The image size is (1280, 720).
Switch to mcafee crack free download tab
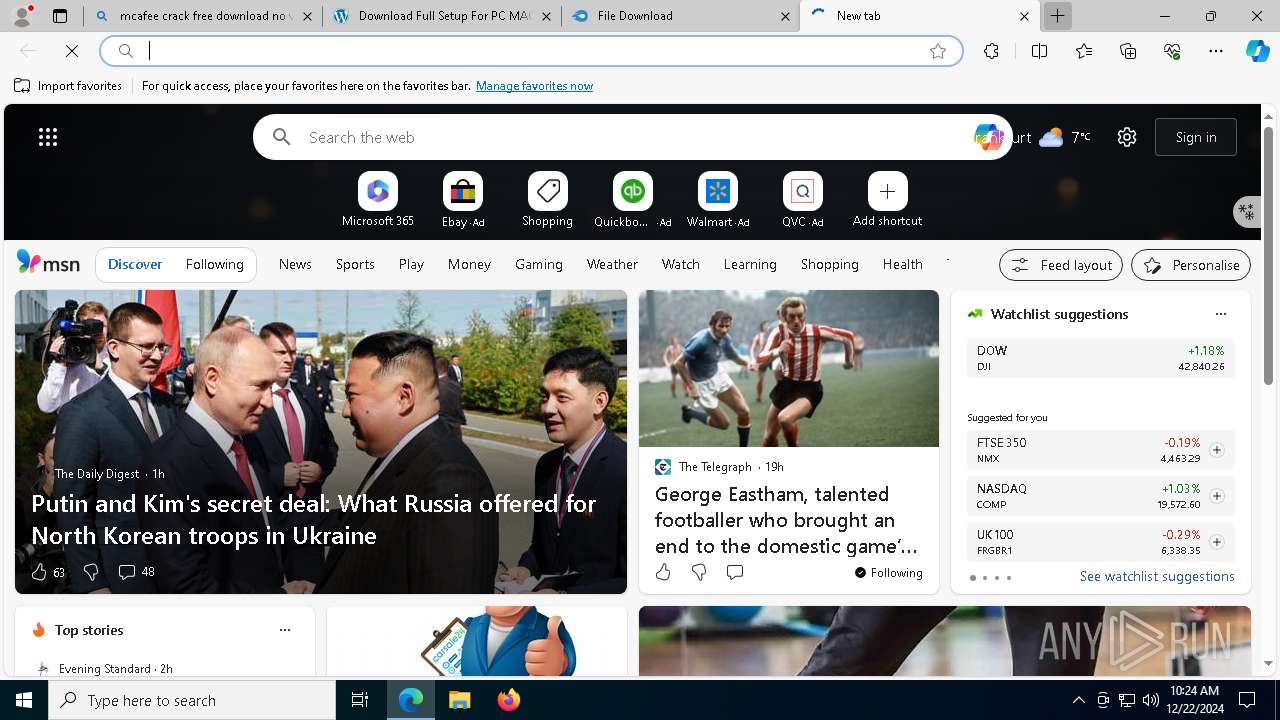(x=204, y=16)
